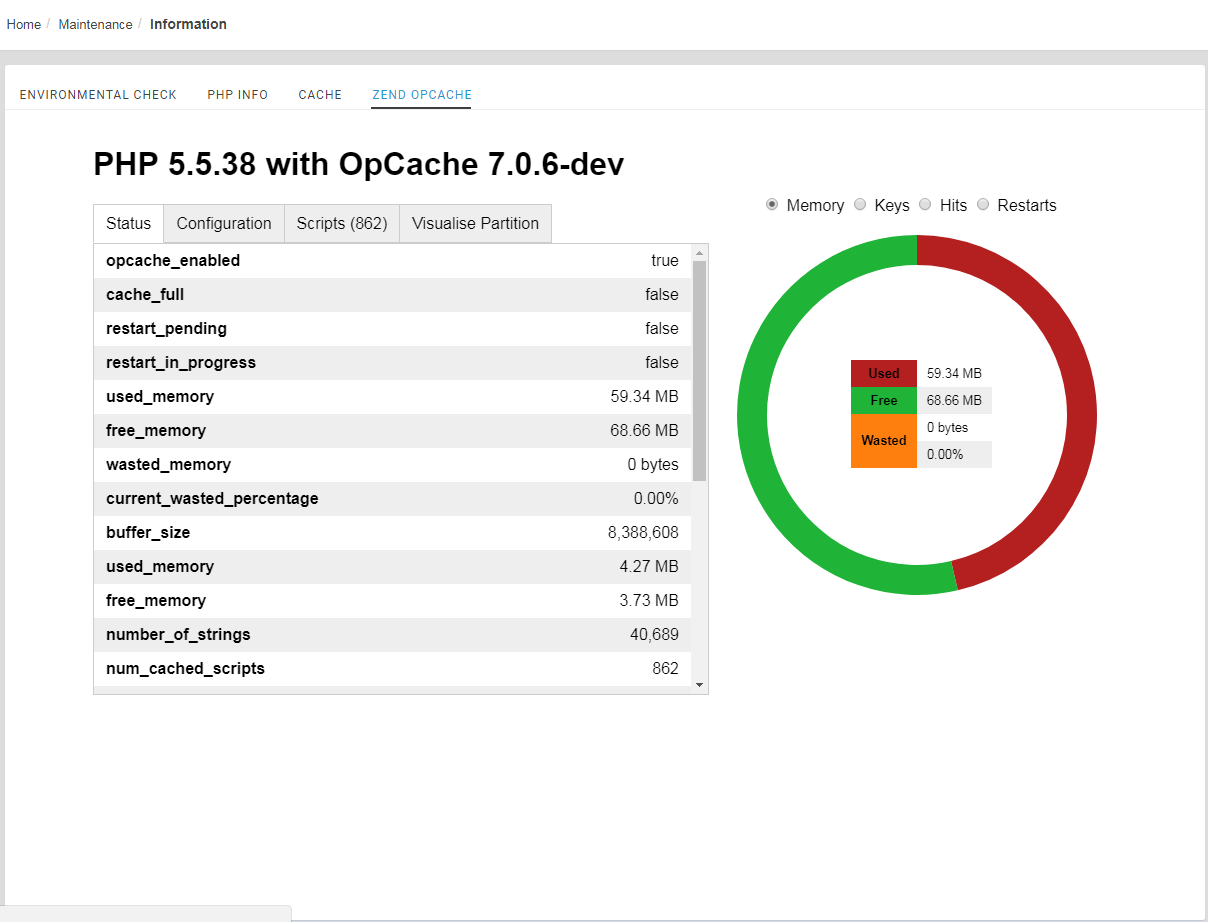The width and height of the screenshot is (1208, 922).
Task: Switch to the Configuration tab
Action: 224,224
